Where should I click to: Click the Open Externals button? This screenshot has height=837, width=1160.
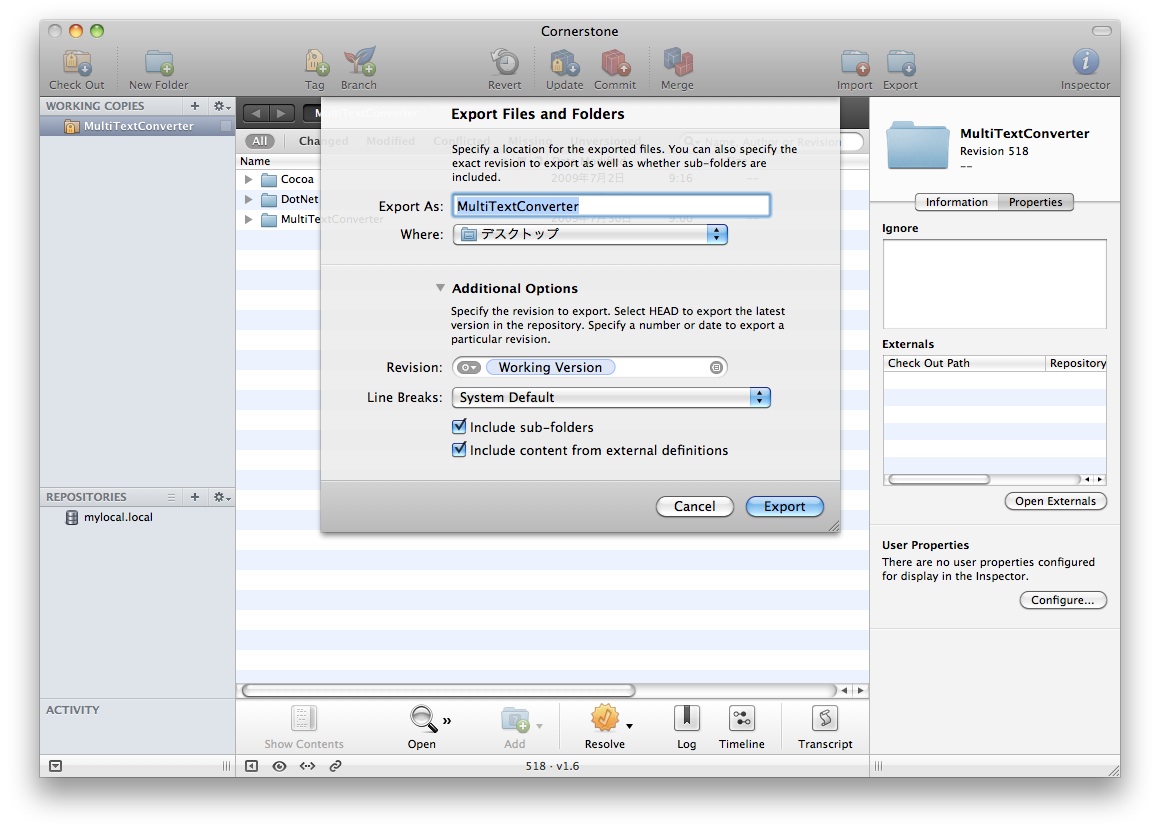(1056, 501)
